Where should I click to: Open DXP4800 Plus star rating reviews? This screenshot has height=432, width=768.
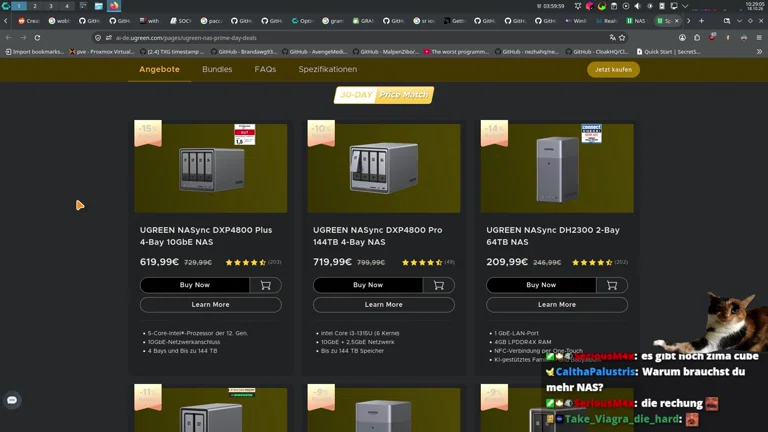click(x=245, y=263)
